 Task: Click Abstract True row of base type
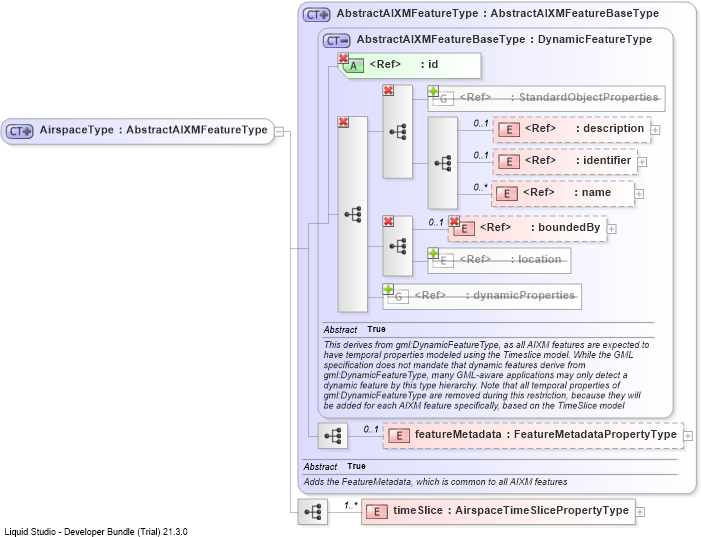click(x=488, y=330)
